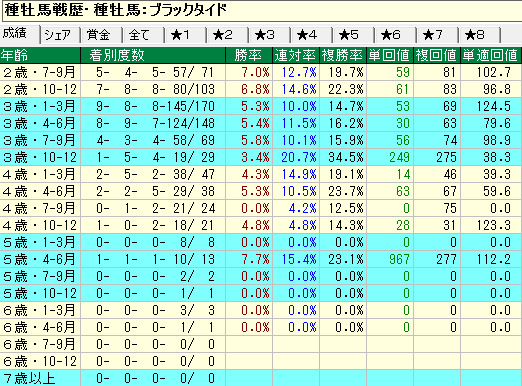The width and height of the screenshot is (522, 386).
Task: Select the 3歳・10-12 row
Action: pos(261,157)
